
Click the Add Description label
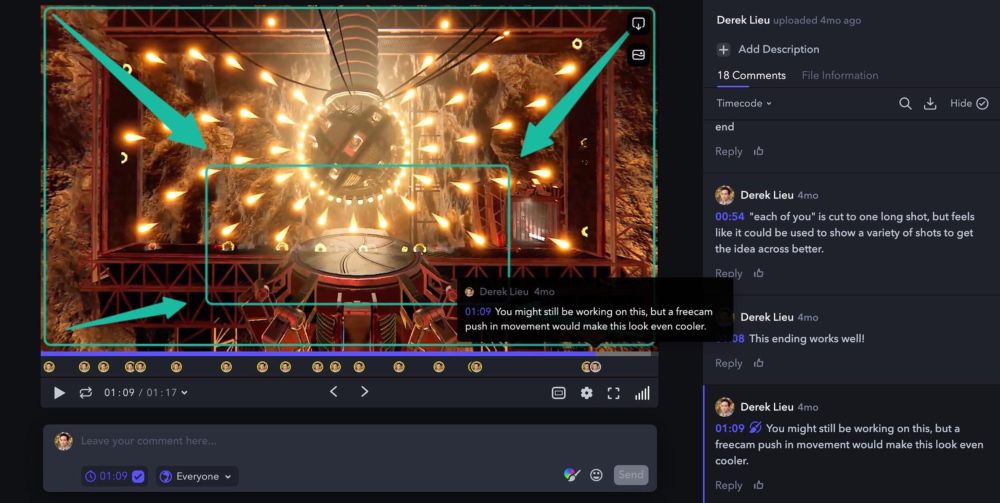pos(779,49)
